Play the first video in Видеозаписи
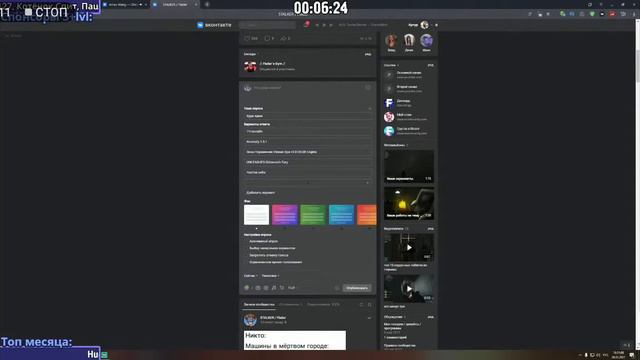 click(409, 247)
